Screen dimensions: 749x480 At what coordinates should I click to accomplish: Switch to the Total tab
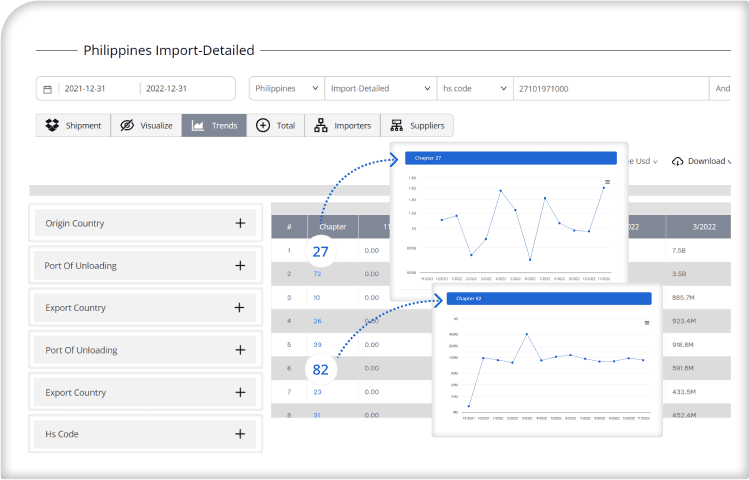tap(276, 126)
